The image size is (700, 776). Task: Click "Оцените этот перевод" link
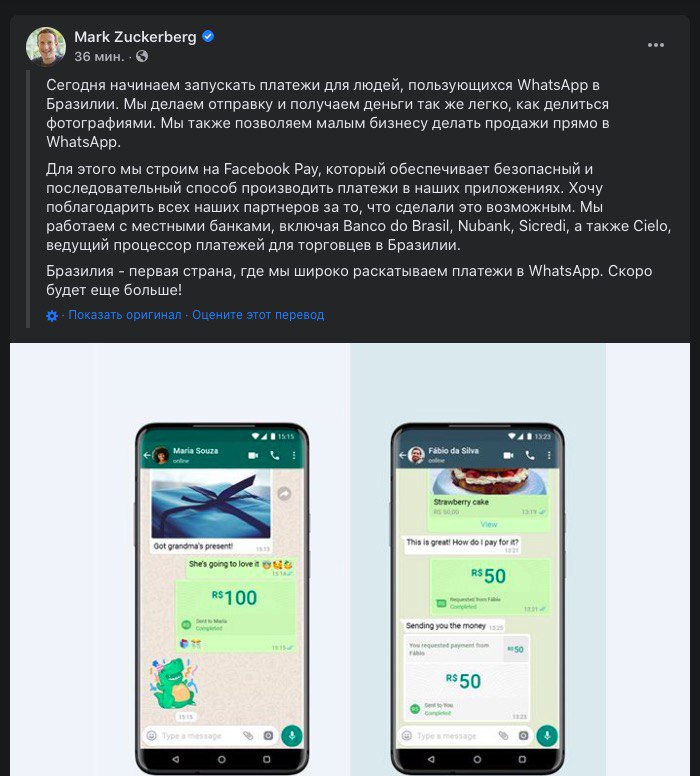[x=258, y=315]
